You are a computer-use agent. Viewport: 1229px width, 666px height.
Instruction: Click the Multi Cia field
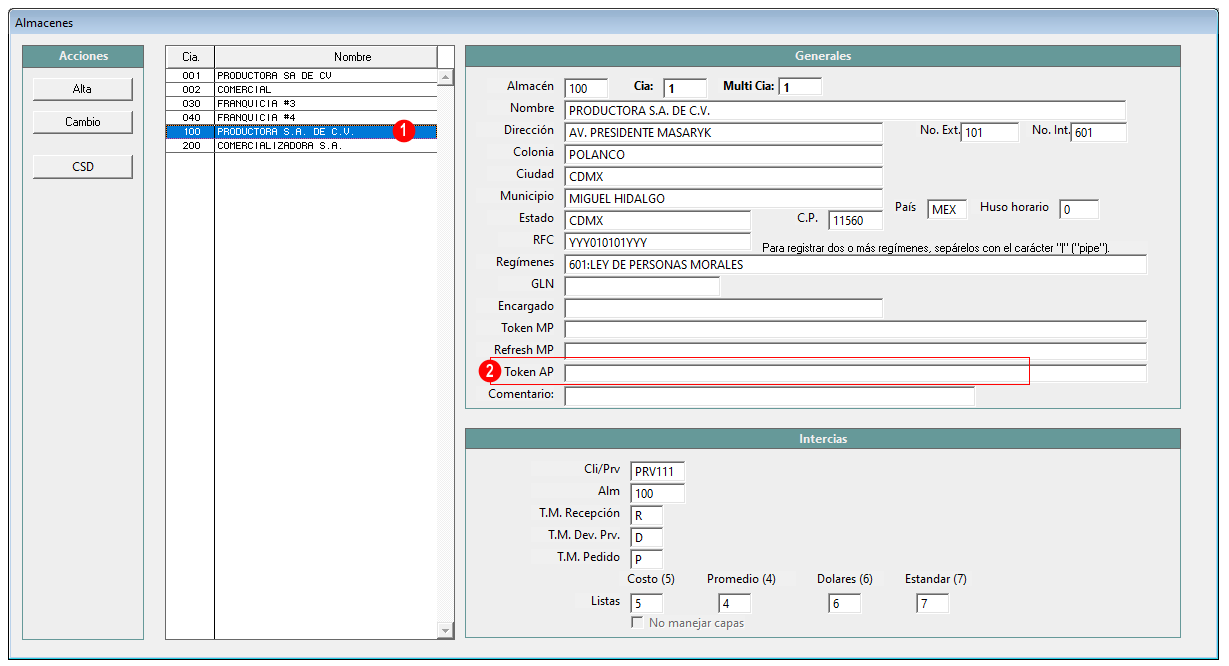(800, 88)
